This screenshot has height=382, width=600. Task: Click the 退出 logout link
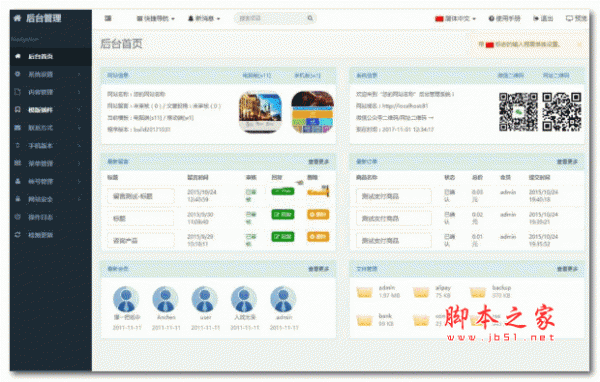coord(543,18)
